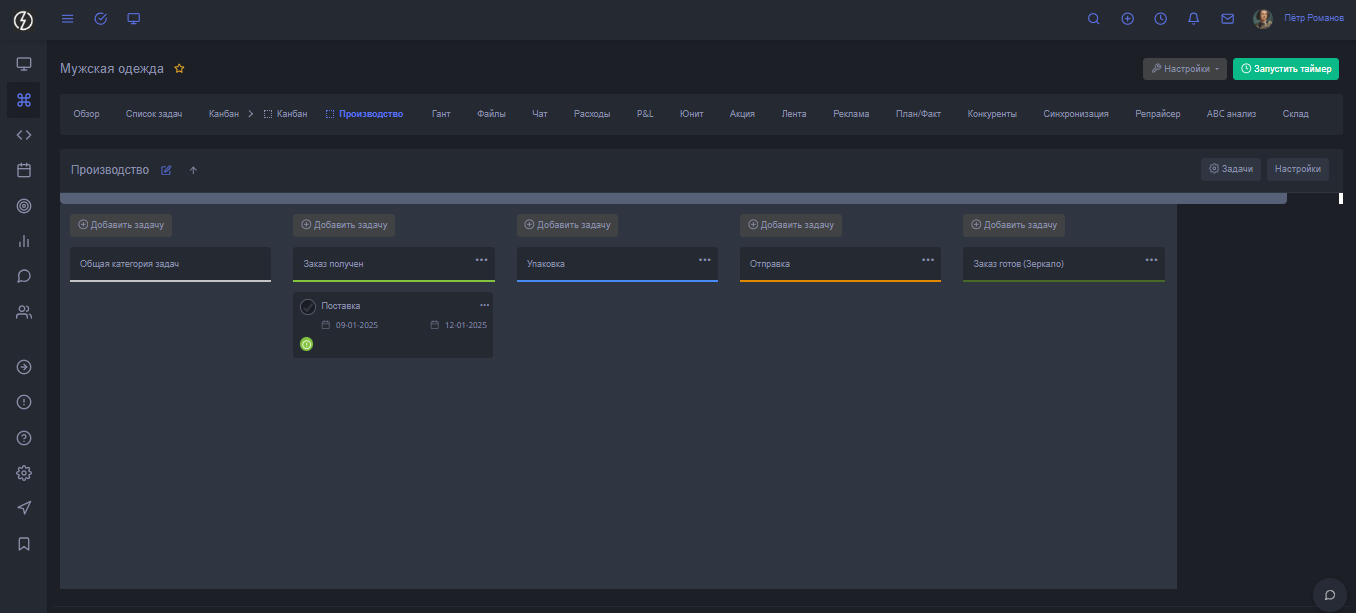This screenshot has width=1356, height=613.
Task: Open the notifications bell icon
Action: coord(1193,19)
